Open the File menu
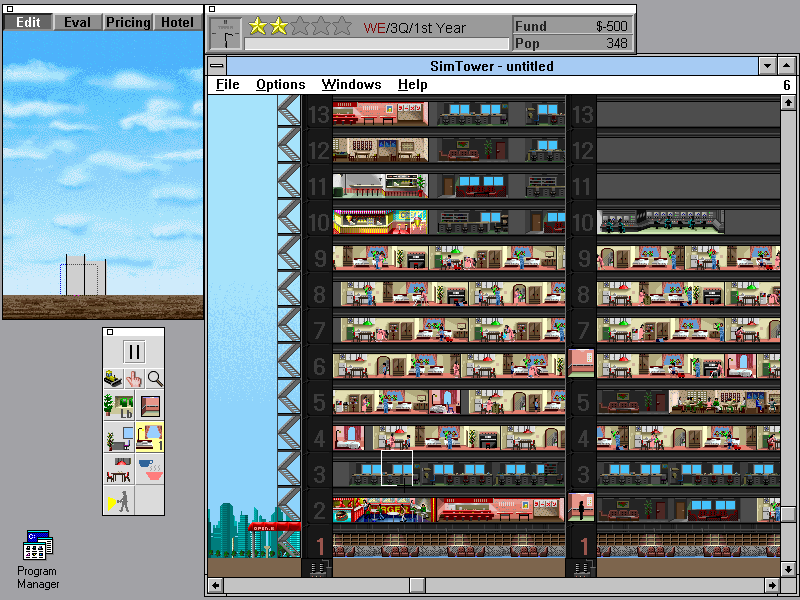 (228, 85)
